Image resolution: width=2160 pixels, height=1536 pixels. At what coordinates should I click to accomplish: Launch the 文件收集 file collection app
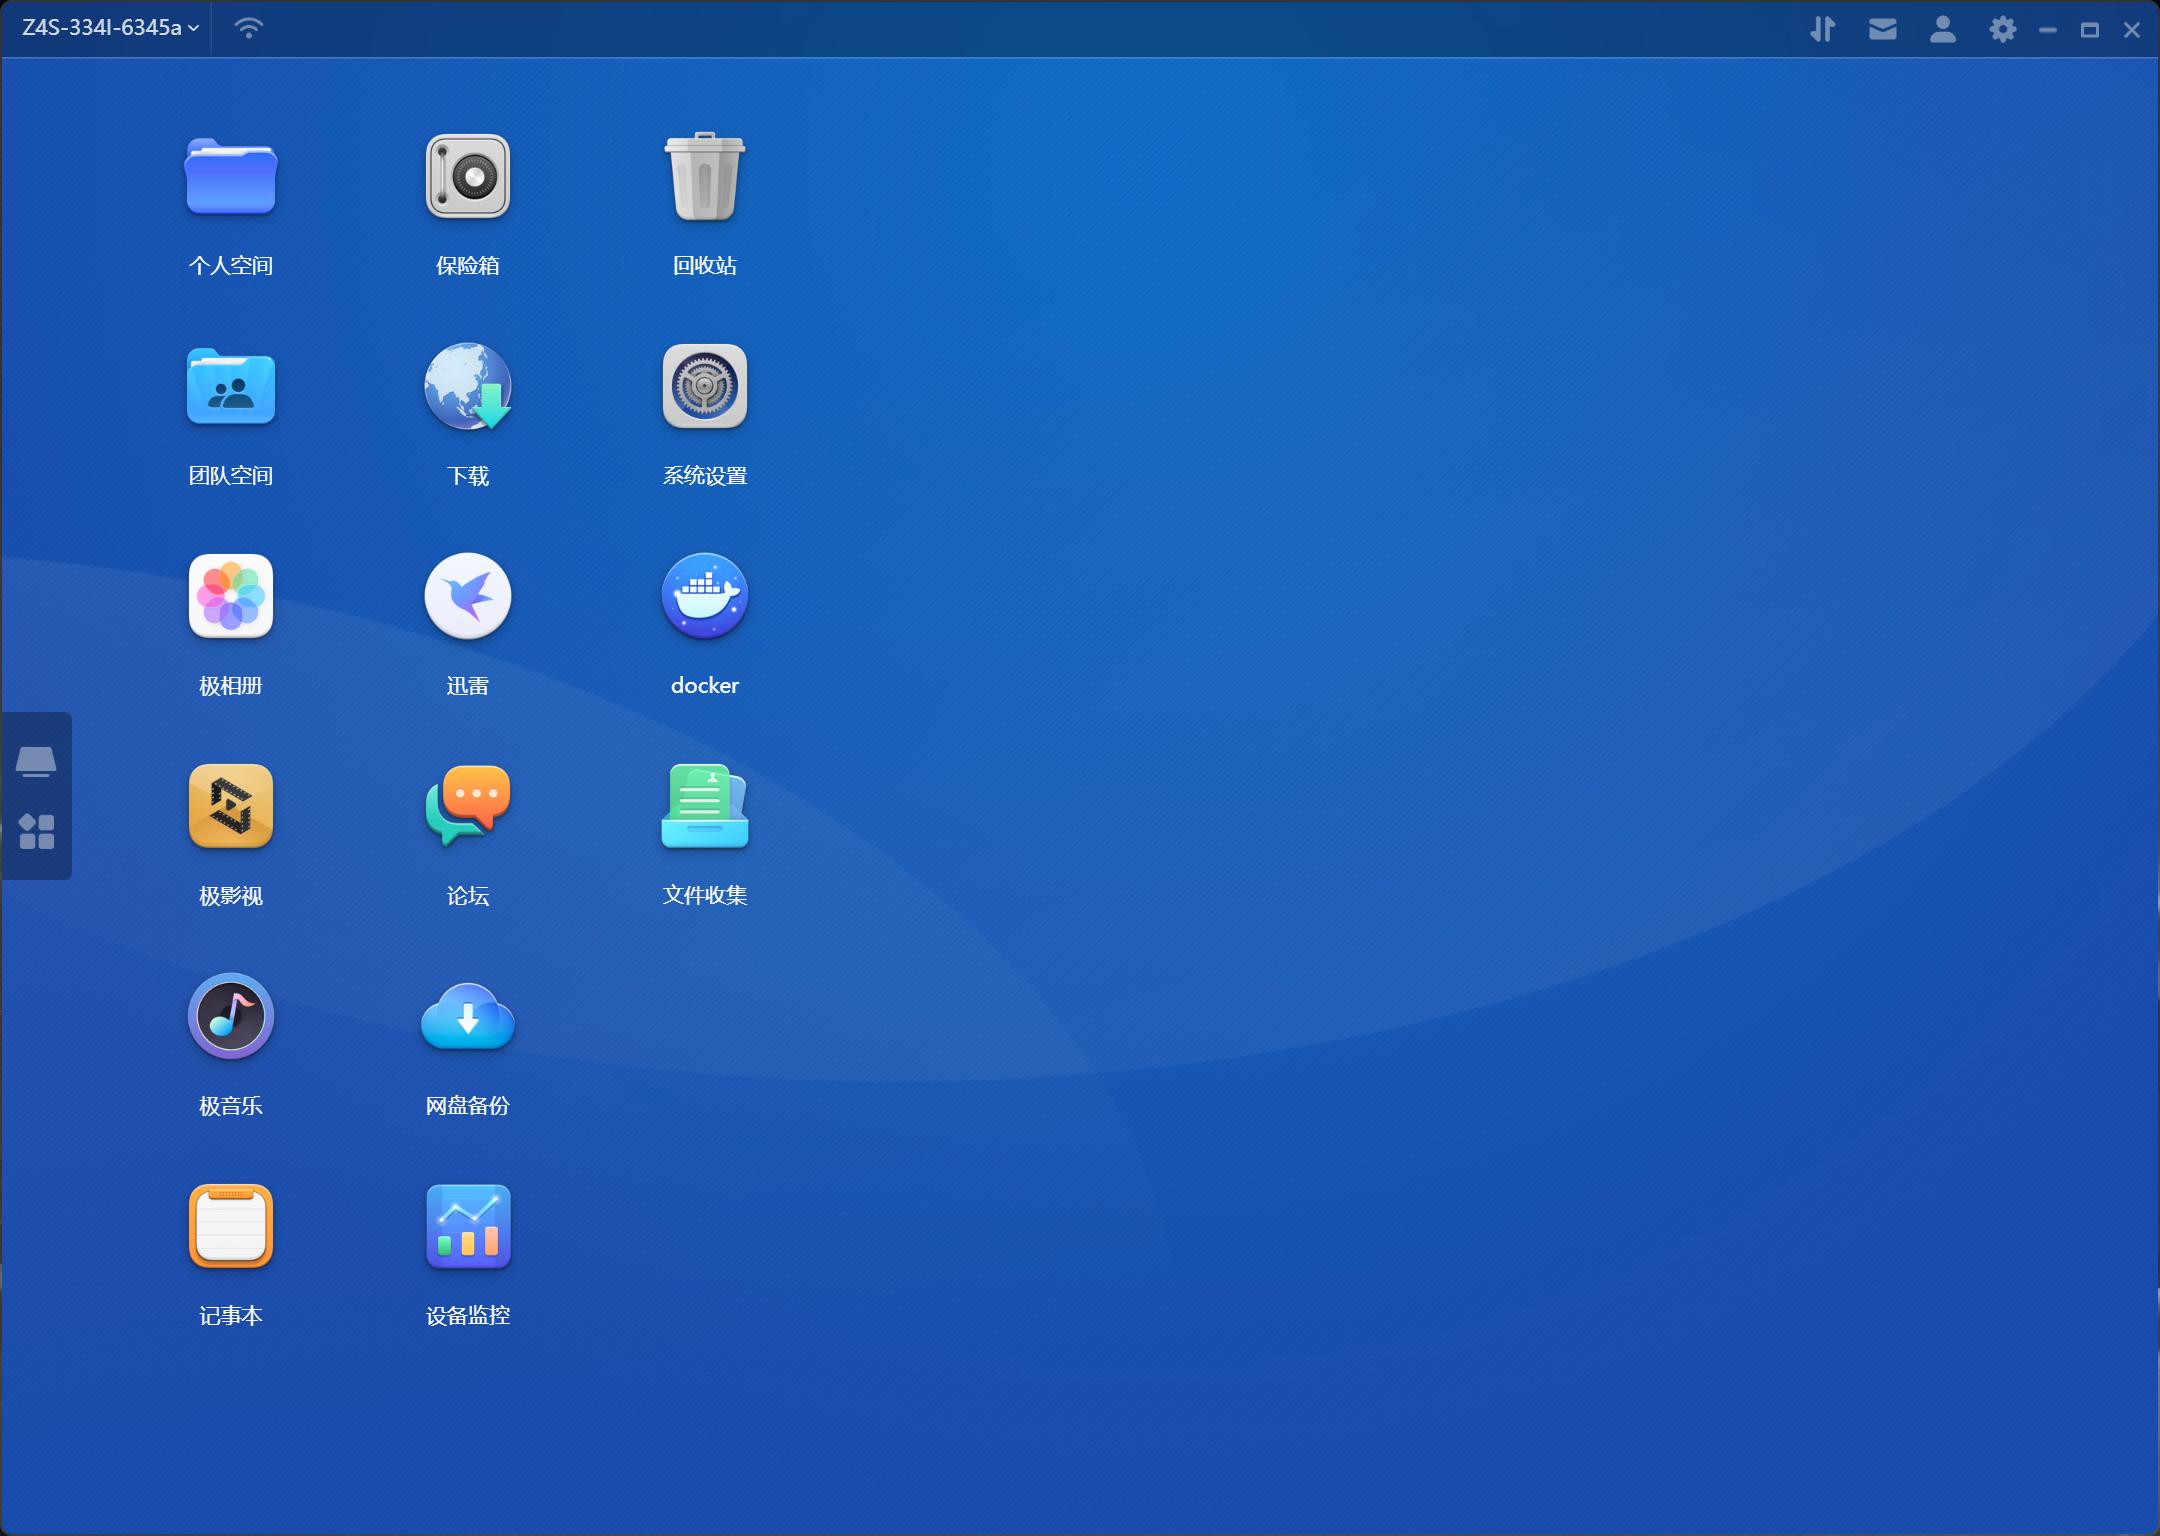(704, 807)
